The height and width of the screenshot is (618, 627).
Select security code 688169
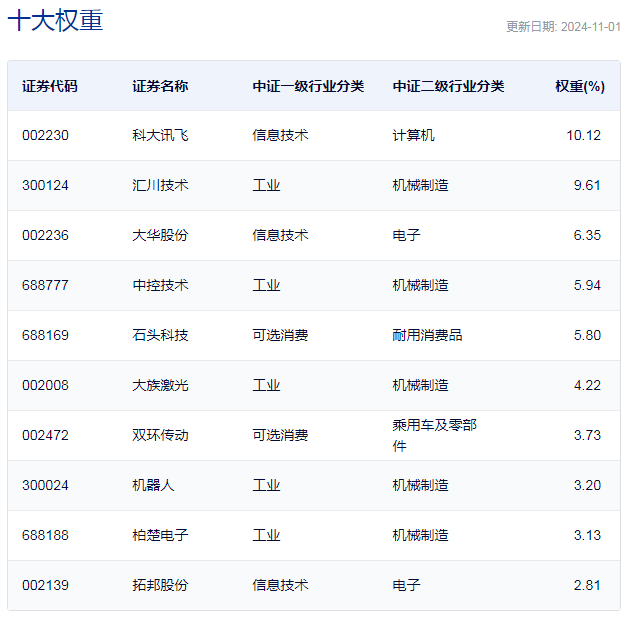click(46, 335)
